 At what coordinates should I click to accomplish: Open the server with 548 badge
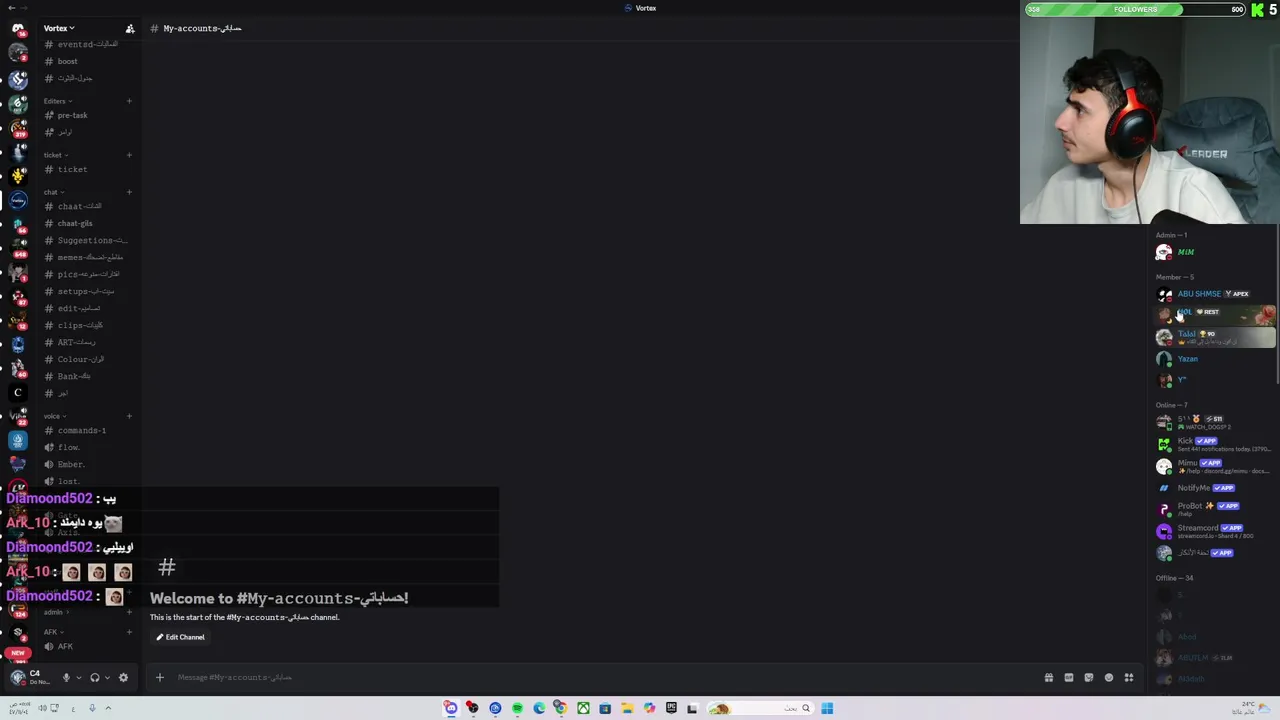click(x=18, y=247)
